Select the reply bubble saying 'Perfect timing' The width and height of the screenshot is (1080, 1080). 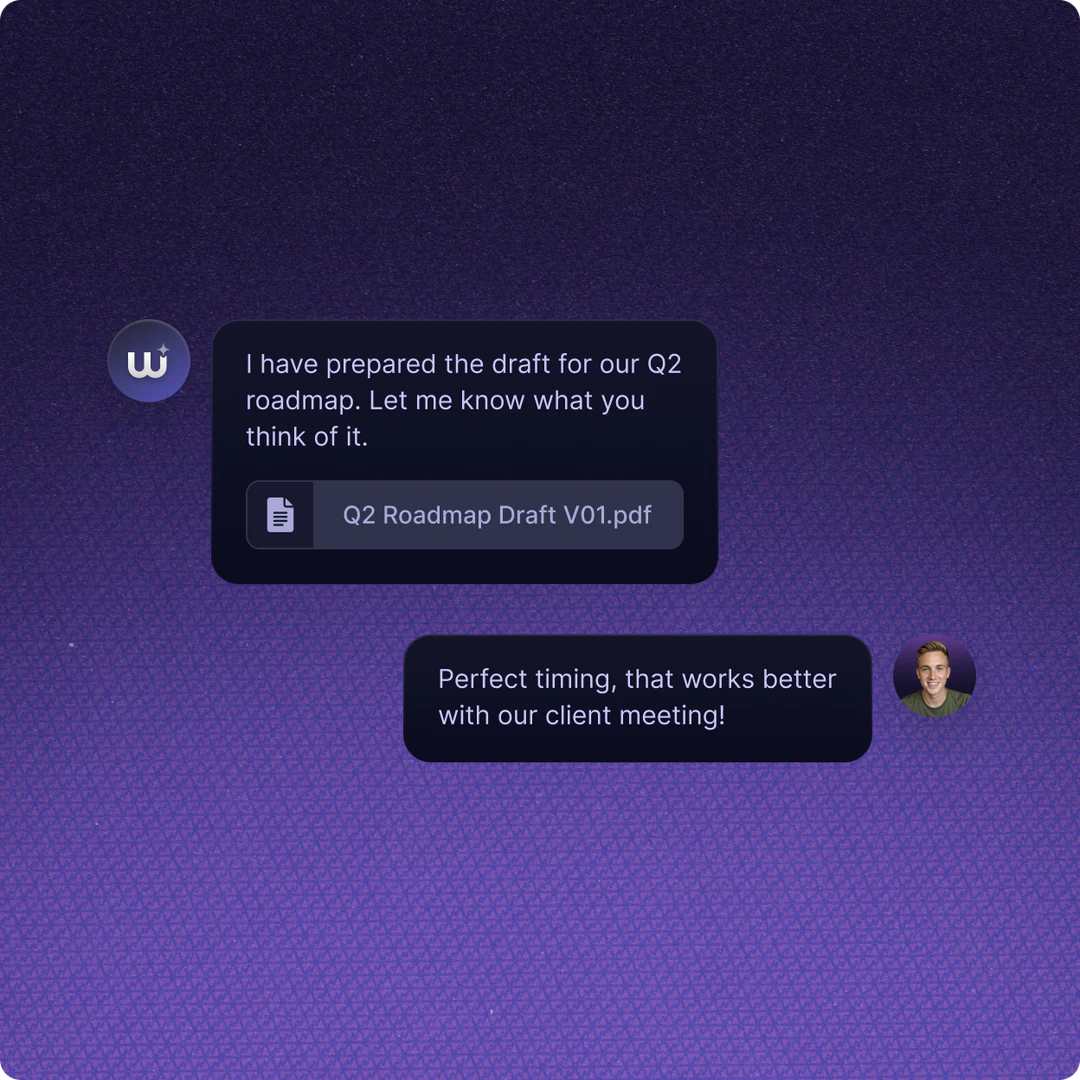coord(637,697)
